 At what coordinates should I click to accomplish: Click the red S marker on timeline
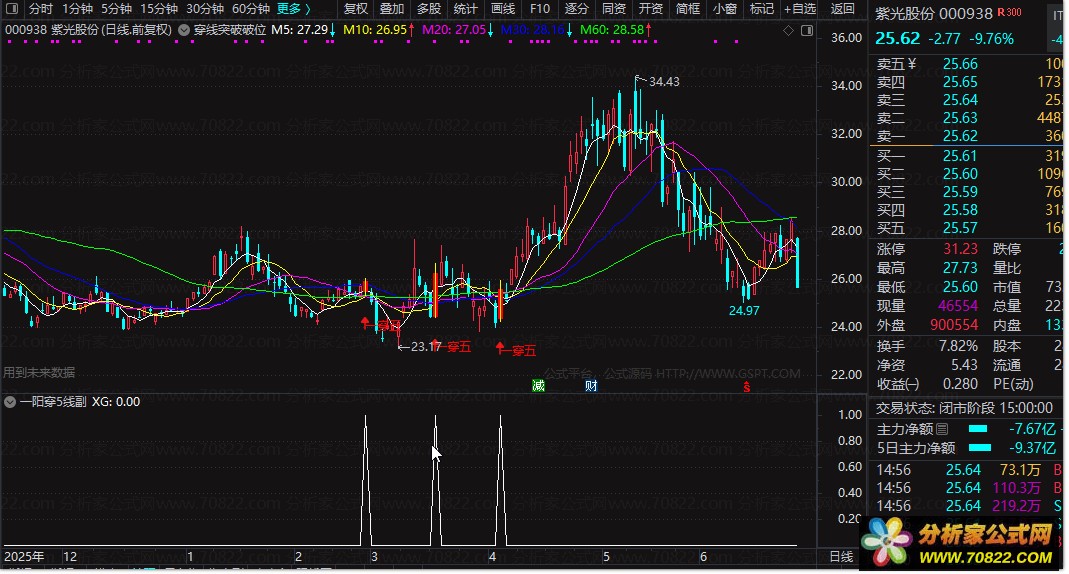747,387
